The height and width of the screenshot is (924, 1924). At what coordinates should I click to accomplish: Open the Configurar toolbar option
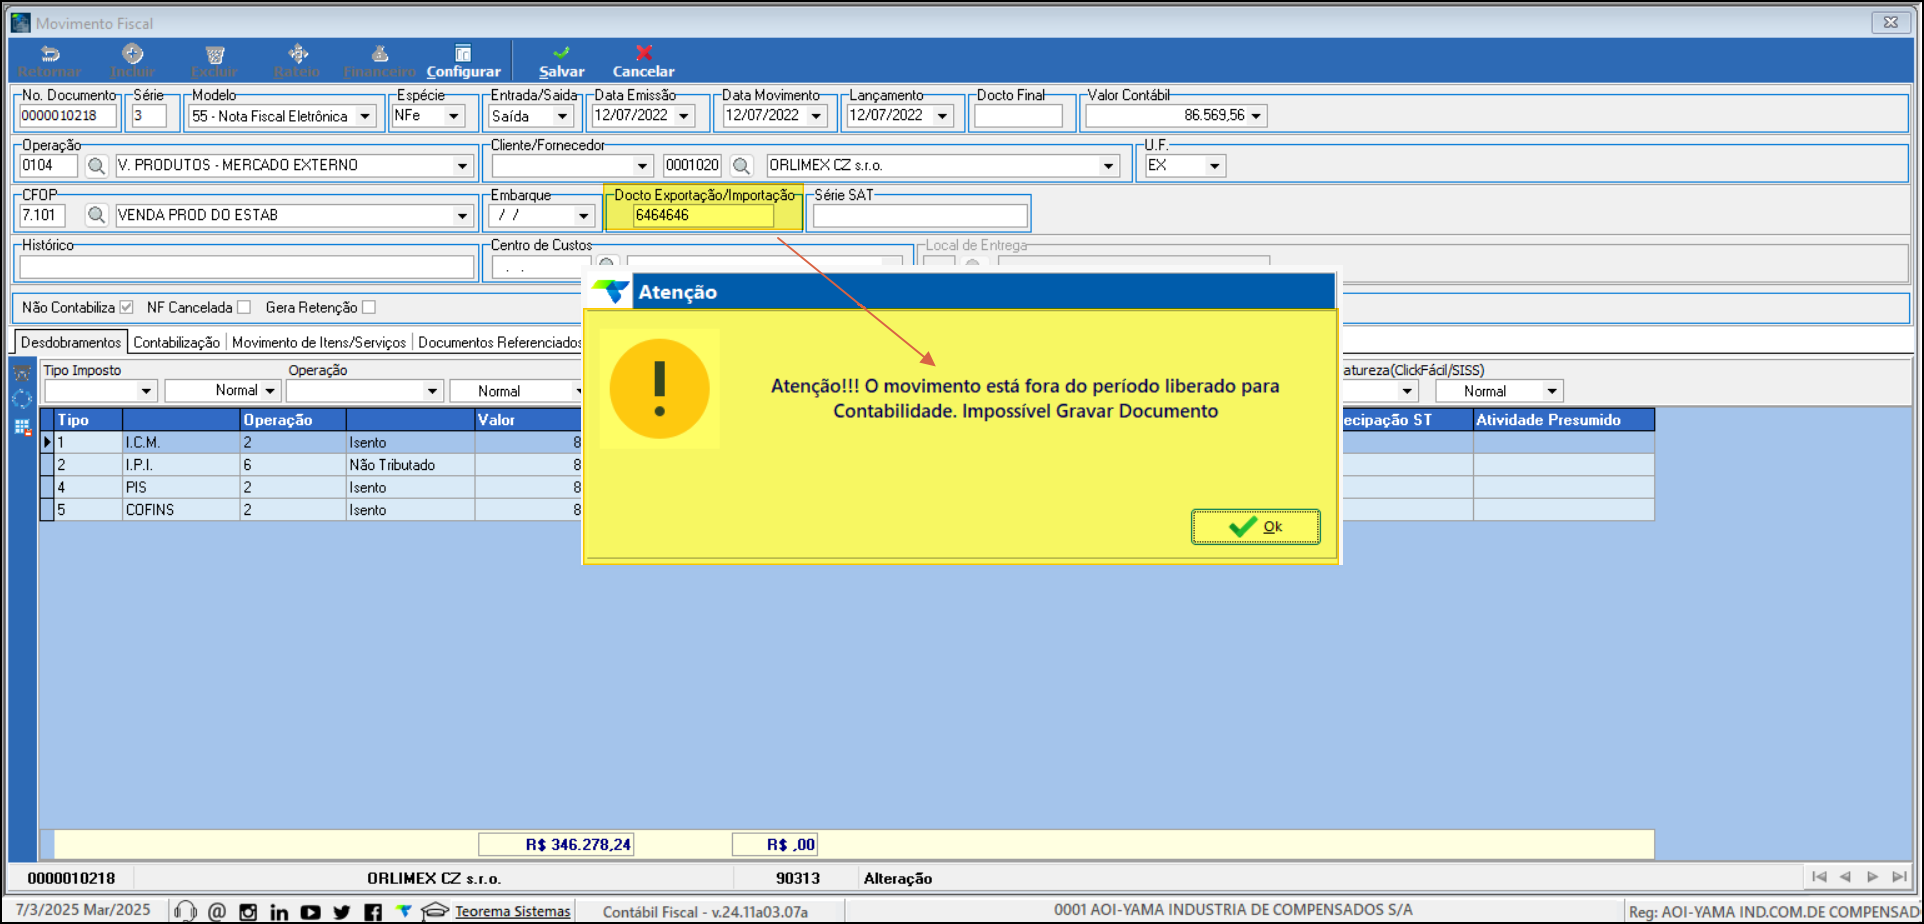pyautogui.click(x=463, y=61)
